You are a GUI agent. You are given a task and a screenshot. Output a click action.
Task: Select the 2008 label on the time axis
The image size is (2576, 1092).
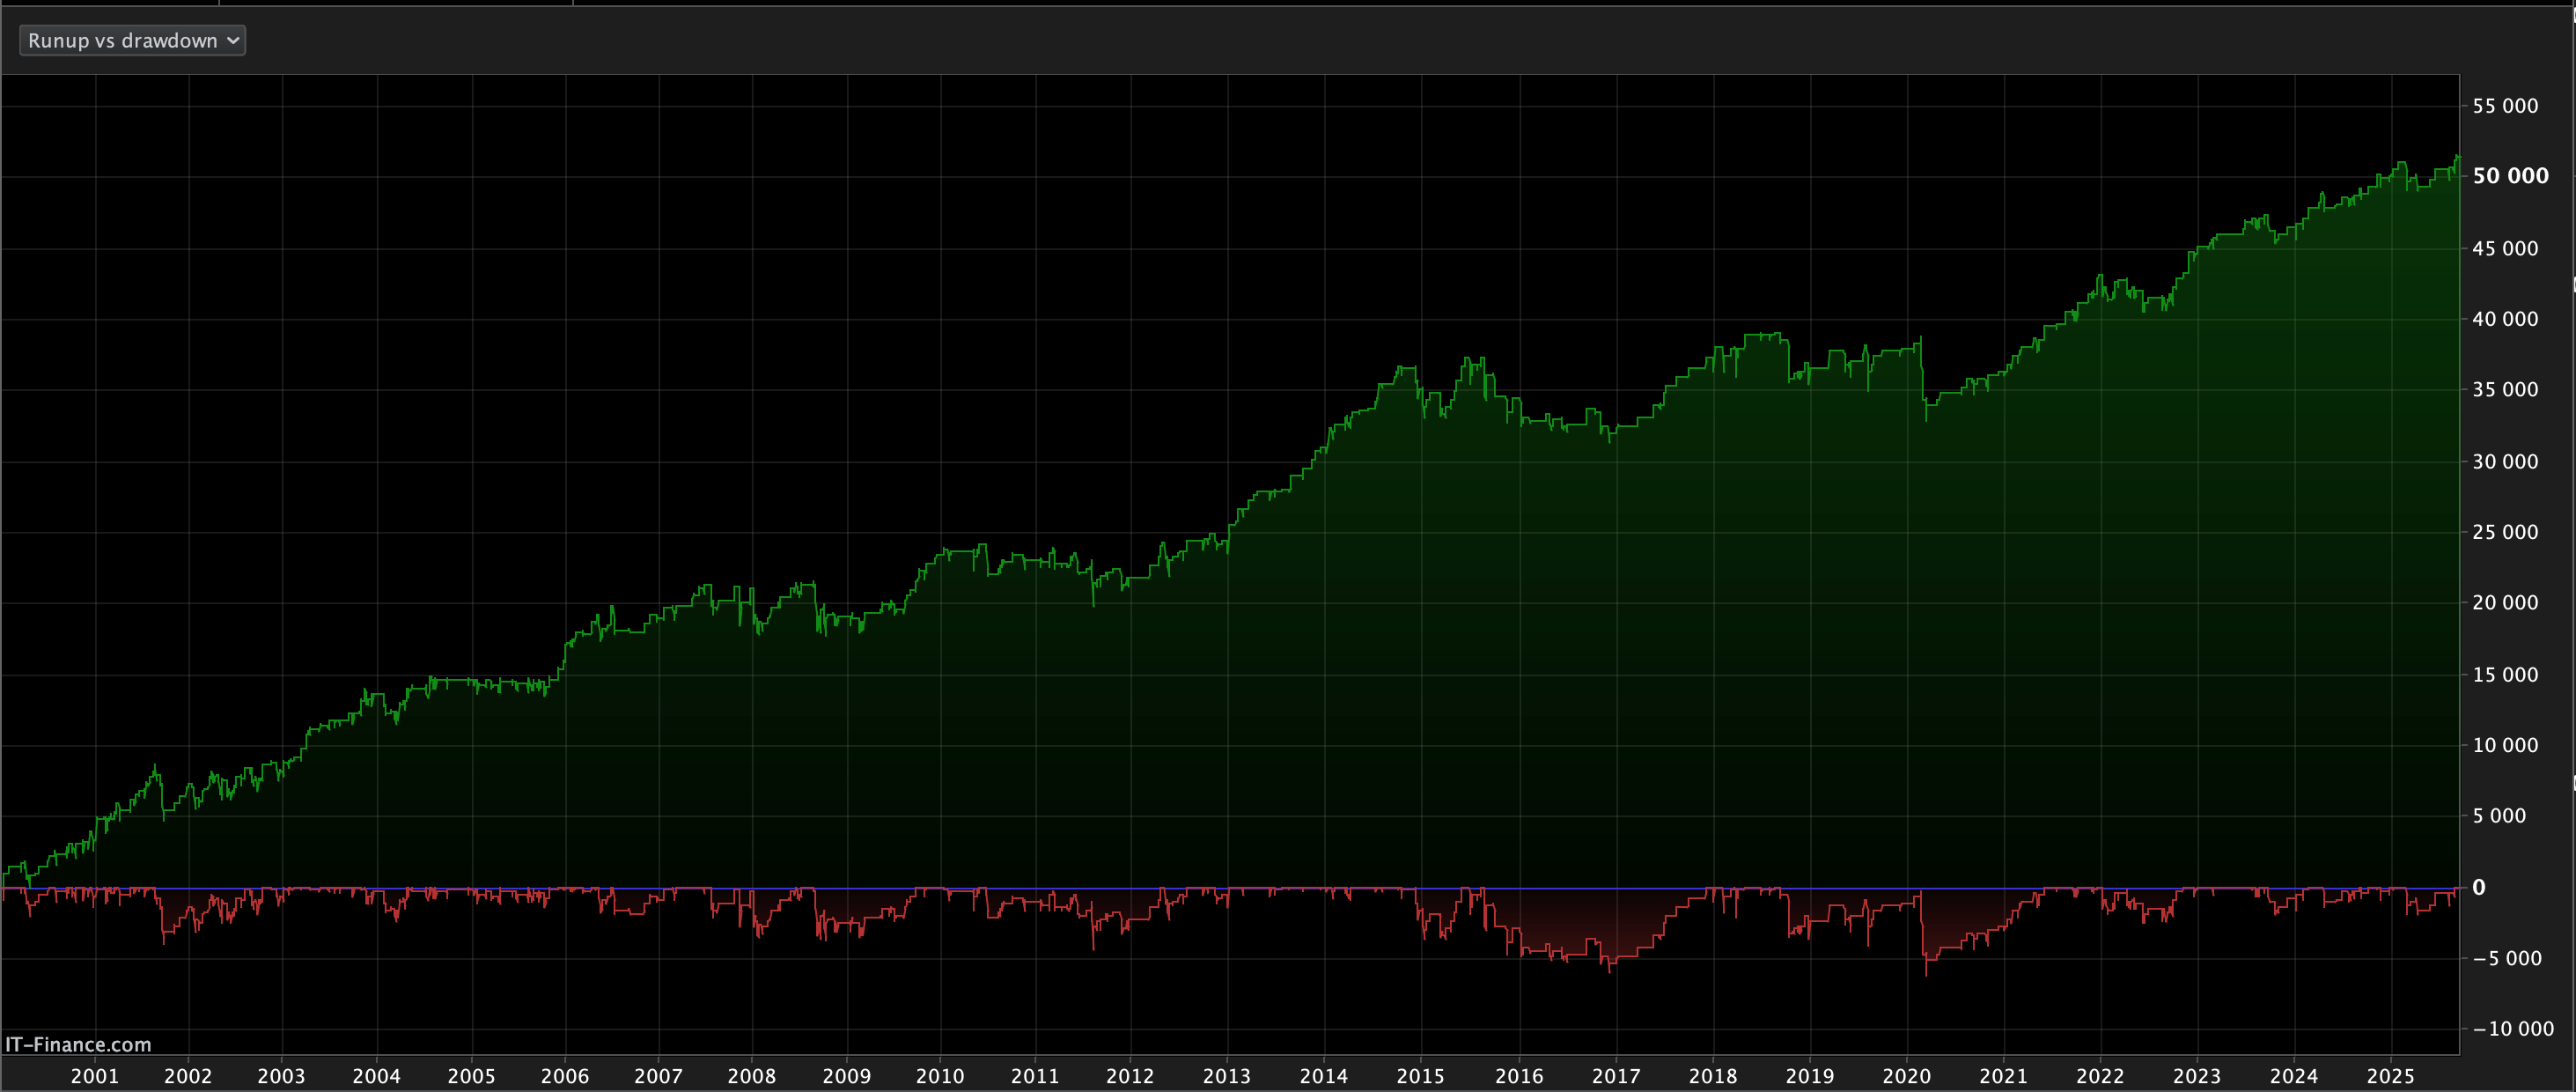point(751,1076)
